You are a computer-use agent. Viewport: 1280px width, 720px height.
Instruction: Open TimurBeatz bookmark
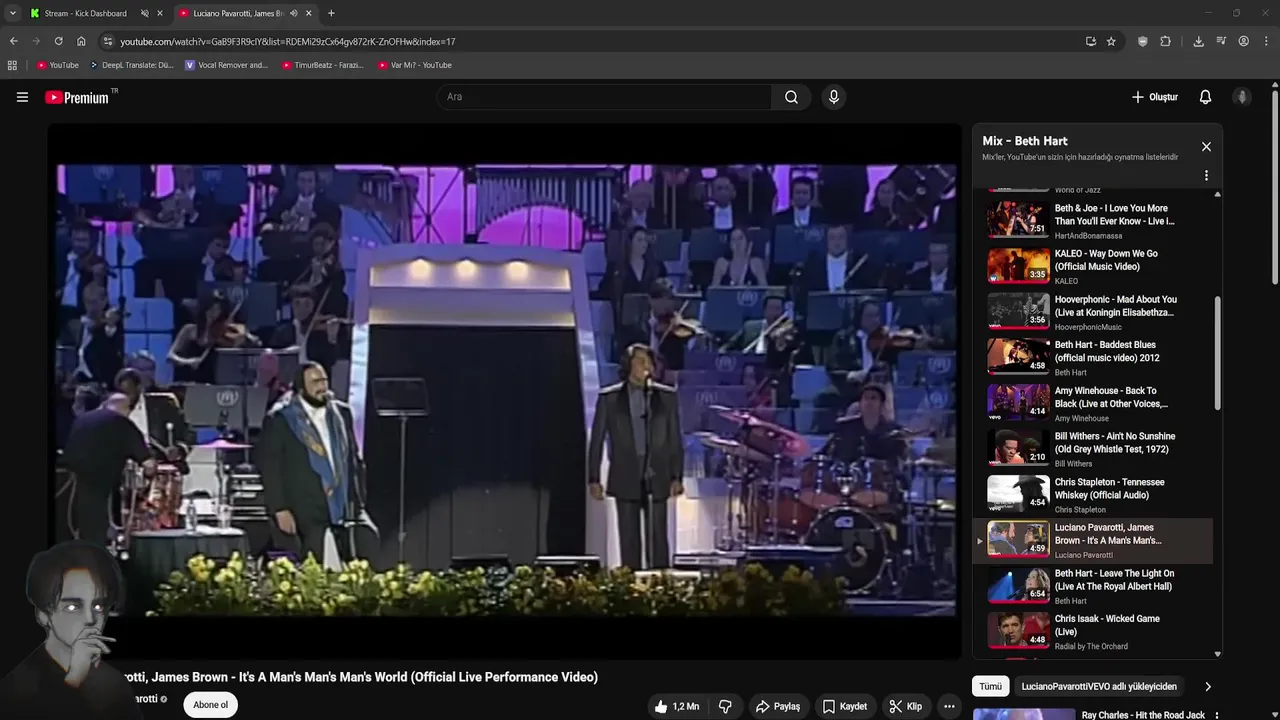coord(322,65)
